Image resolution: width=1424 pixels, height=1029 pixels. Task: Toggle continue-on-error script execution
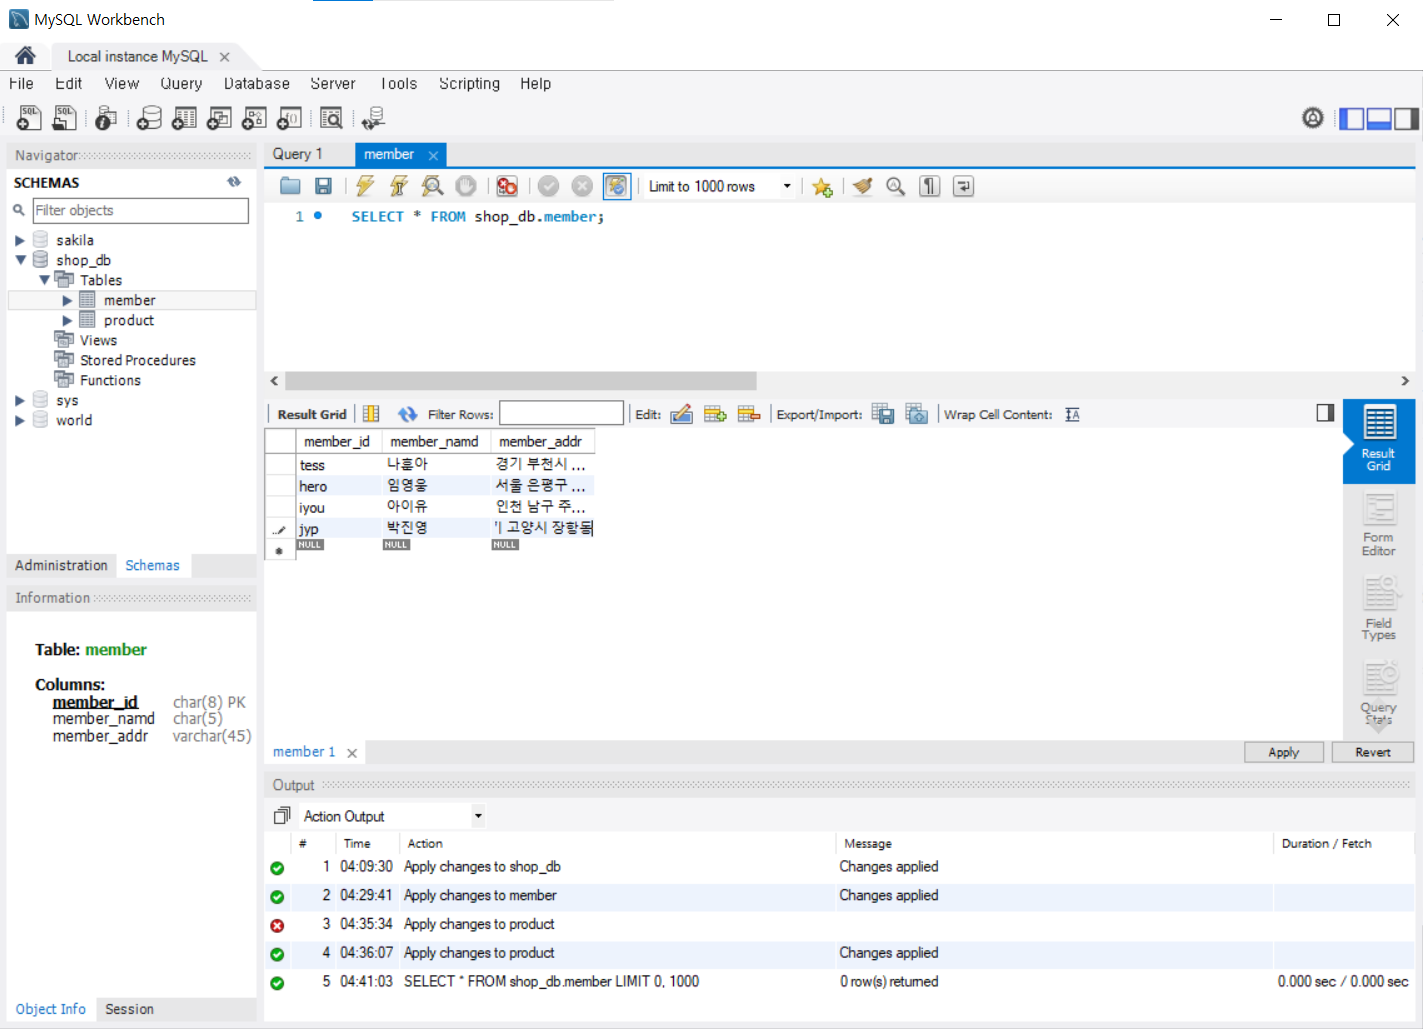point(507,186)
